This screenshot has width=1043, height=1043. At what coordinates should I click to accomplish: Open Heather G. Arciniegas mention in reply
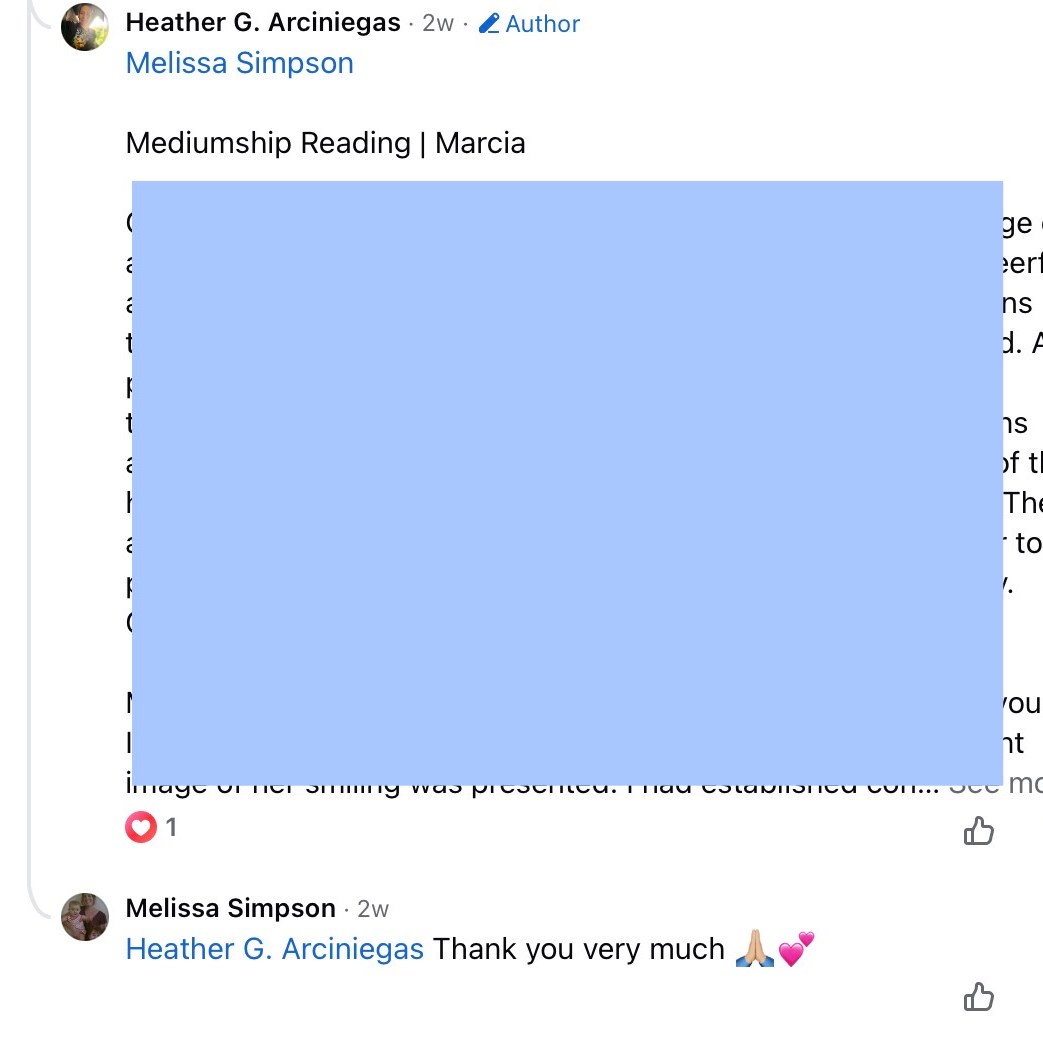[x=275, y=949]
